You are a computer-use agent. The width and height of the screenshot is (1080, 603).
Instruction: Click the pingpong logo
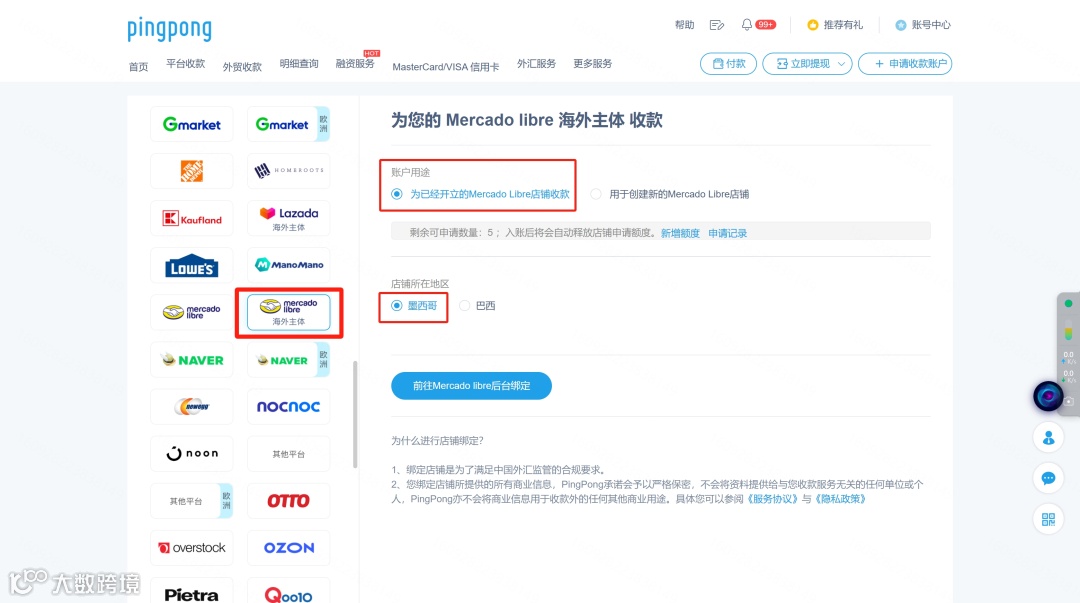169,29
